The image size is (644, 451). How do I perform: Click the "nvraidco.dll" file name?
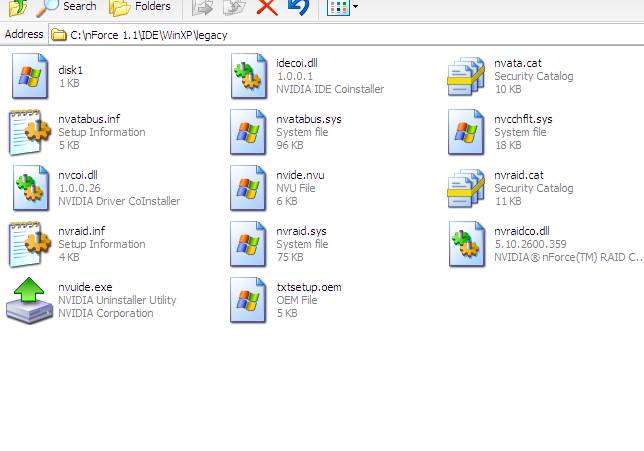click(522, 231)
